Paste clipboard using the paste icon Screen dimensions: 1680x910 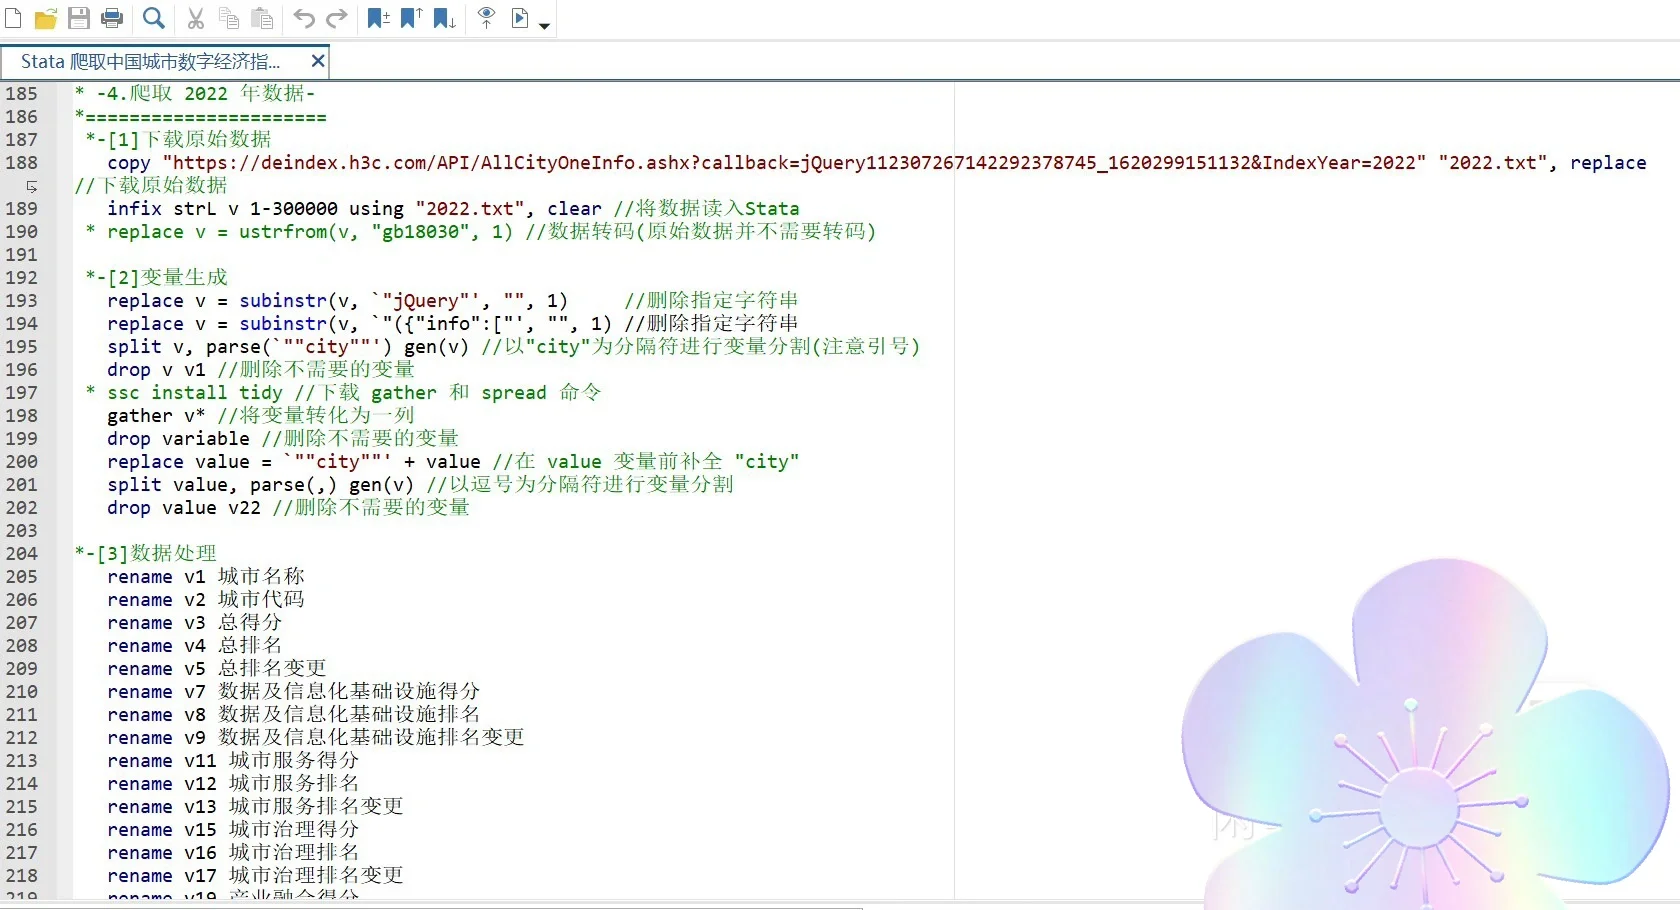coord(262,18)
